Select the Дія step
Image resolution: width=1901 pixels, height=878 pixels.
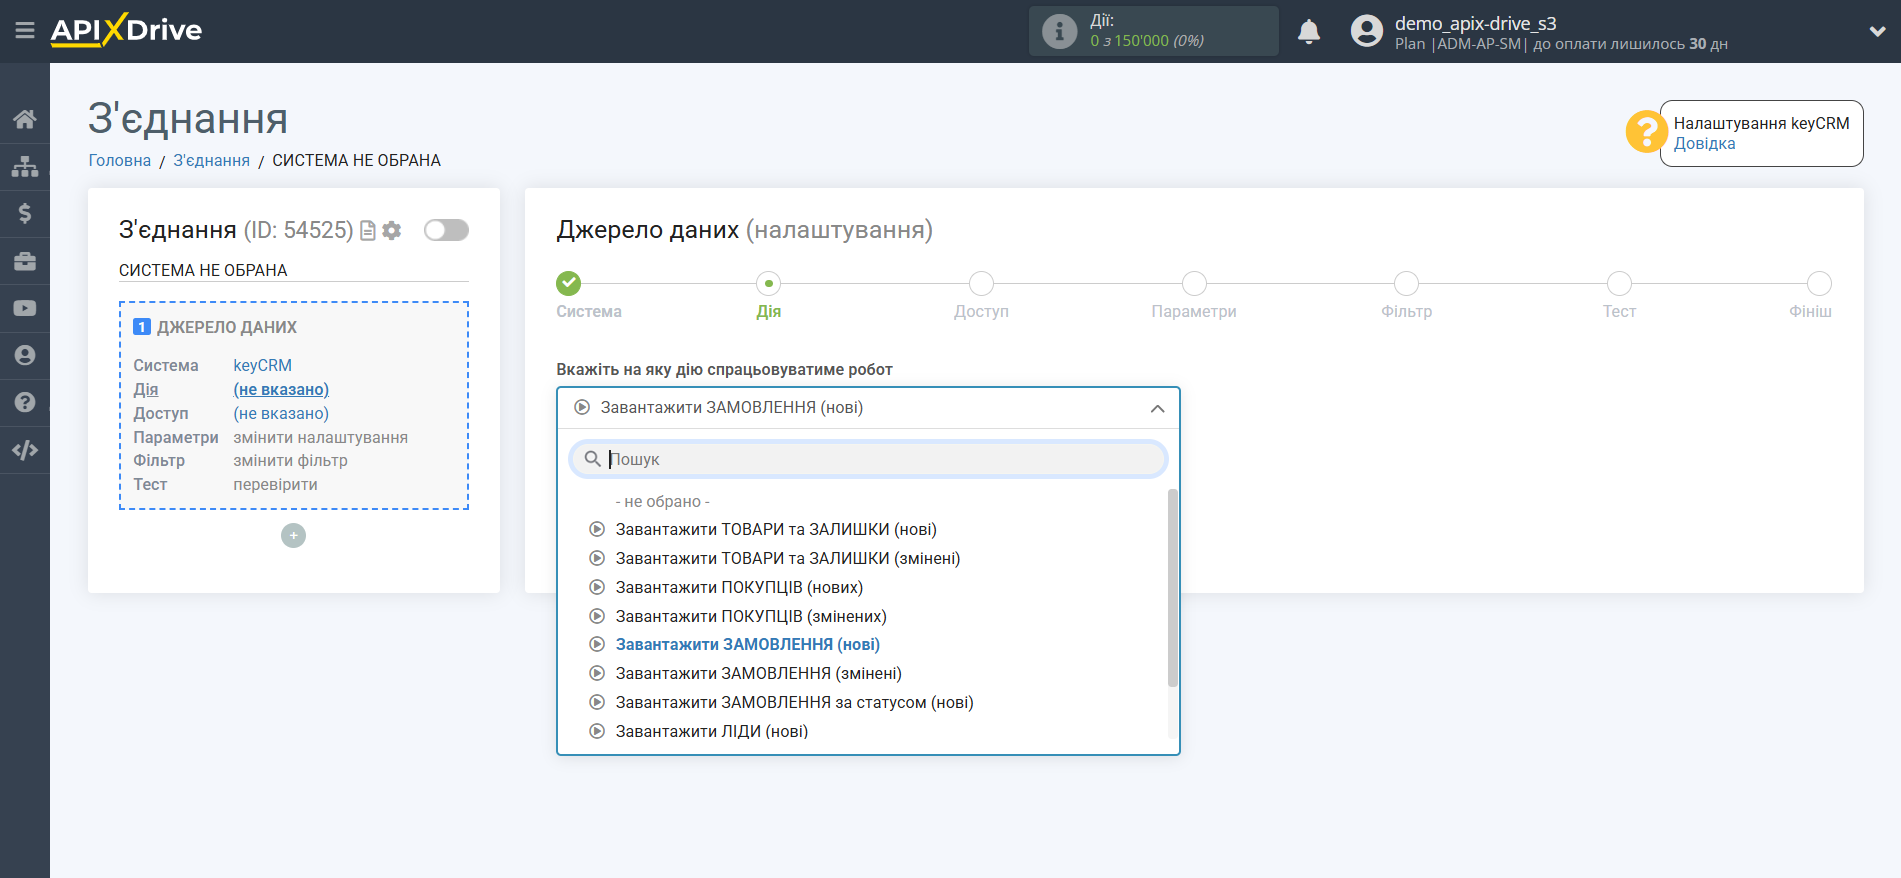pos(769,283)
